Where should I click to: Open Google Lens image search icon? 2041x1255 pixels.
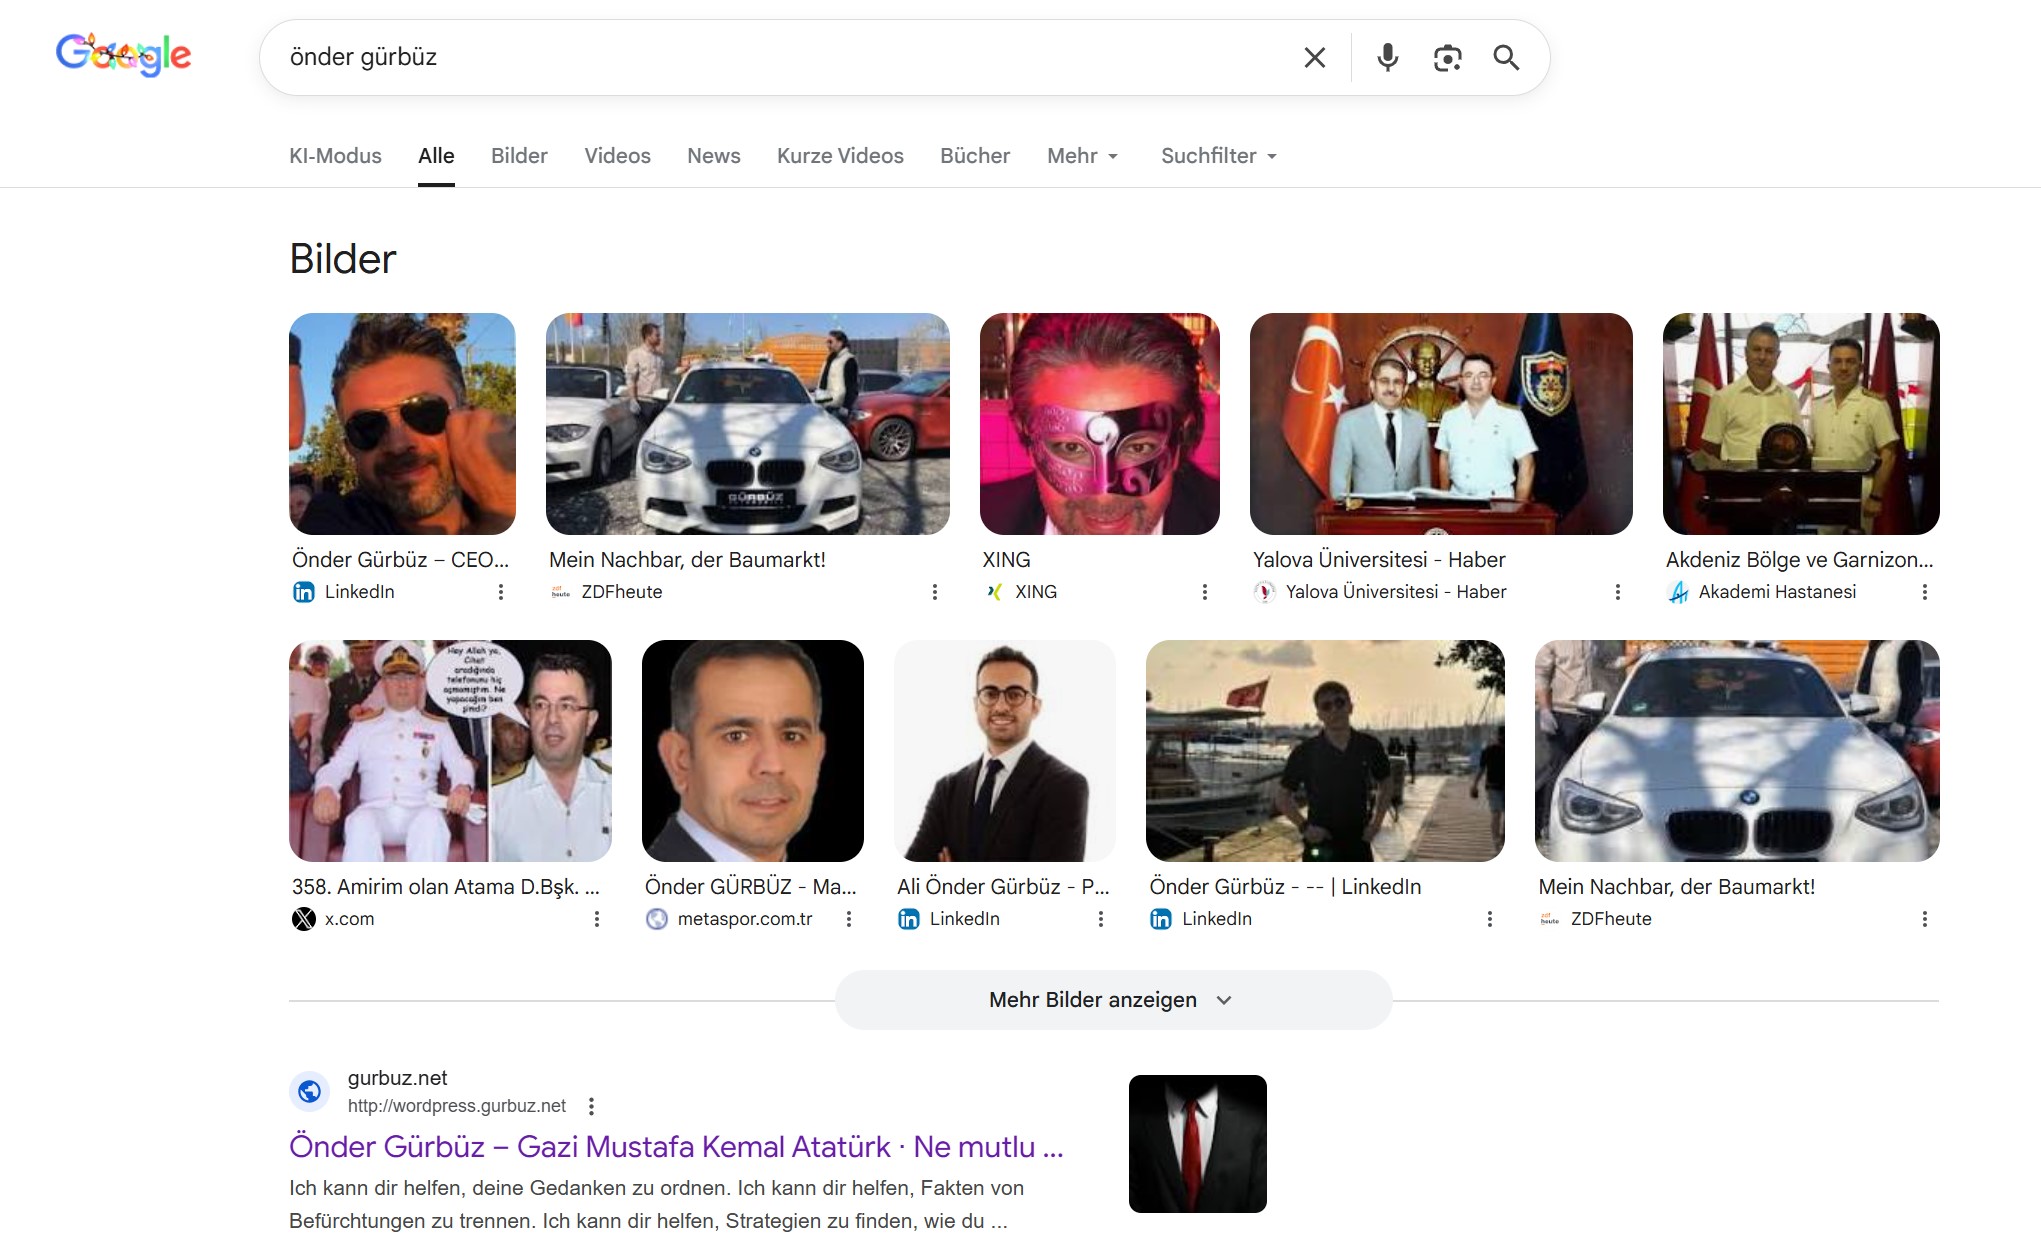pyautogui.click(x=1447, y=58)
